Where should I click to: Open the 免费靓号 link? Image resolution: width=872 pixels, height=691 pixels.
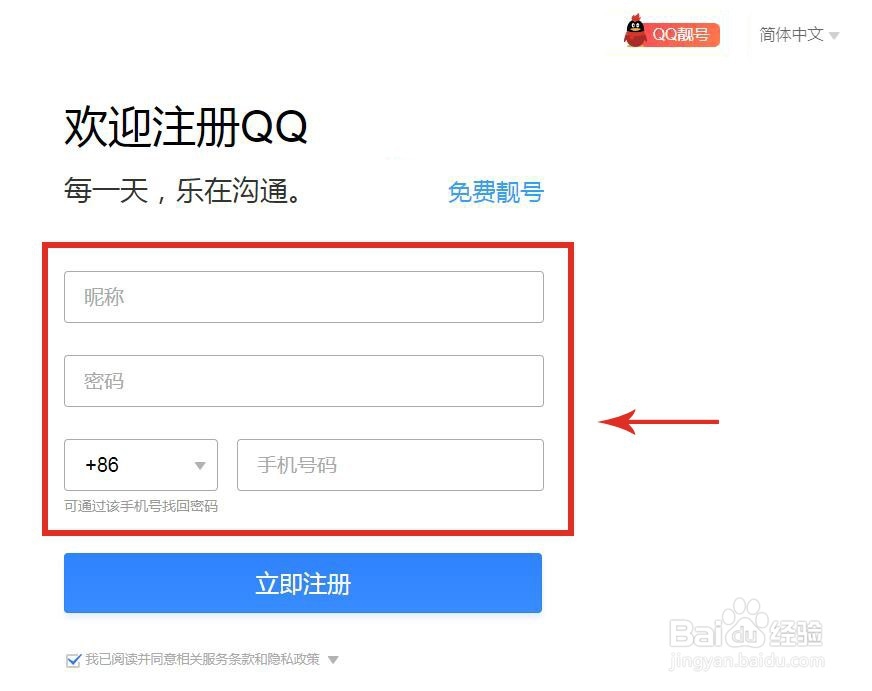(x=496, y=192)
